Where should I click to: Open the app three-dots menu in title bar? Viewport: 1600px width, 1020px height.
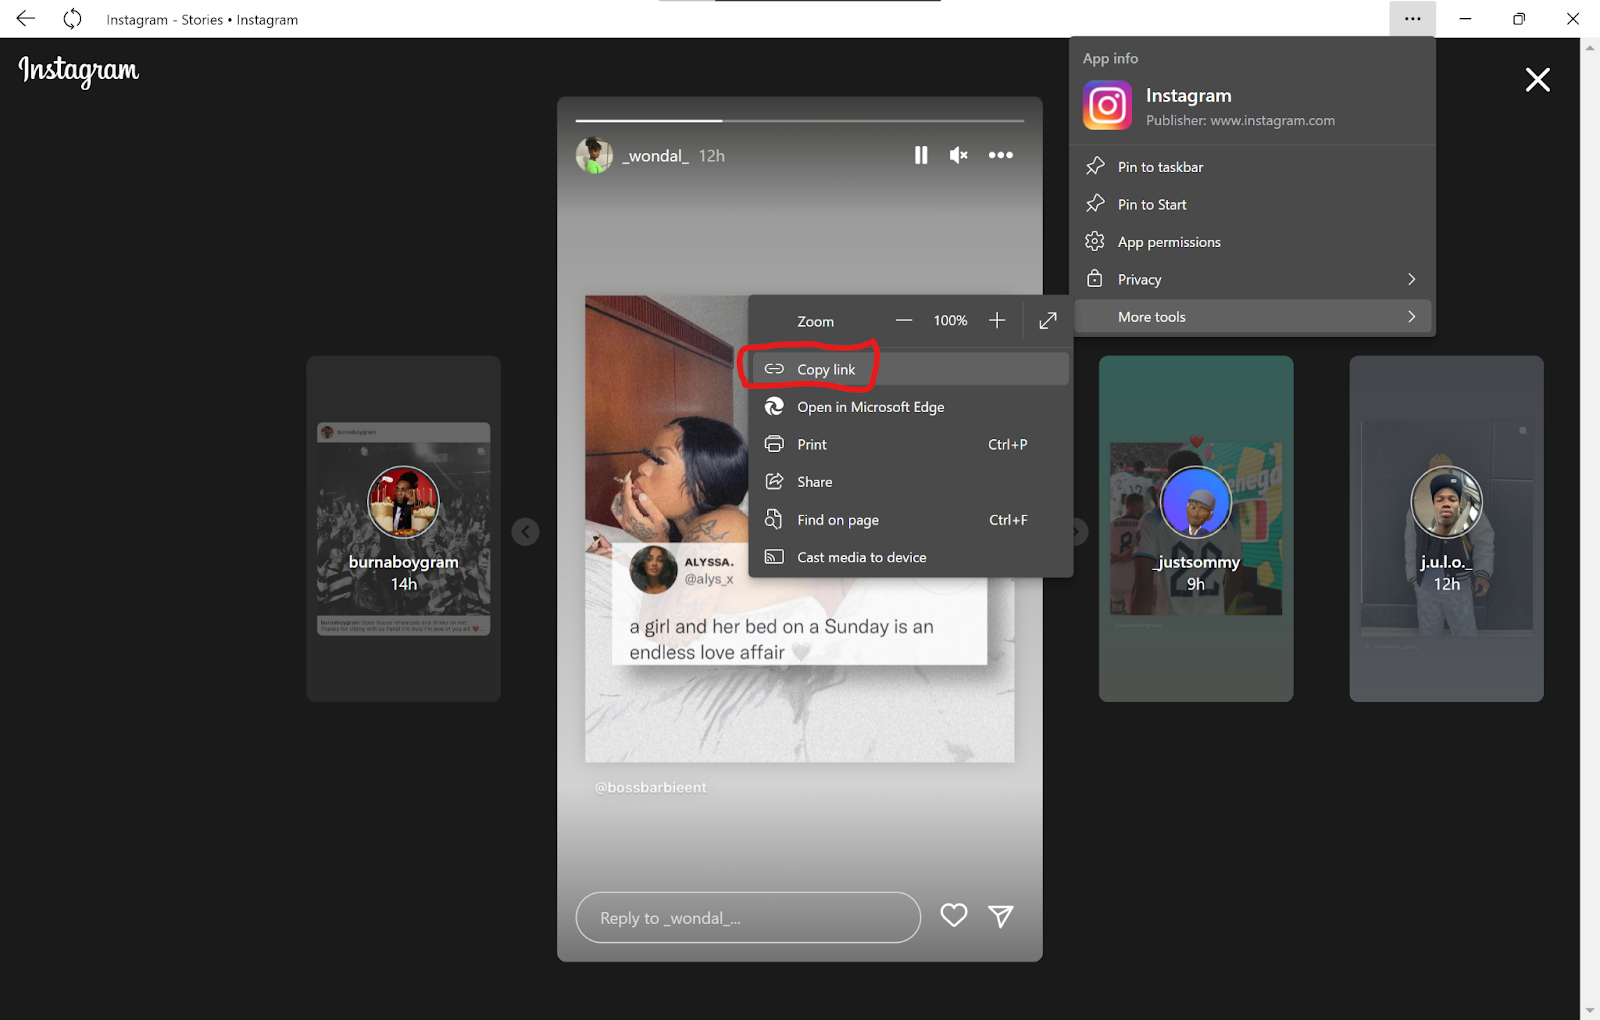click(1412, 18)
